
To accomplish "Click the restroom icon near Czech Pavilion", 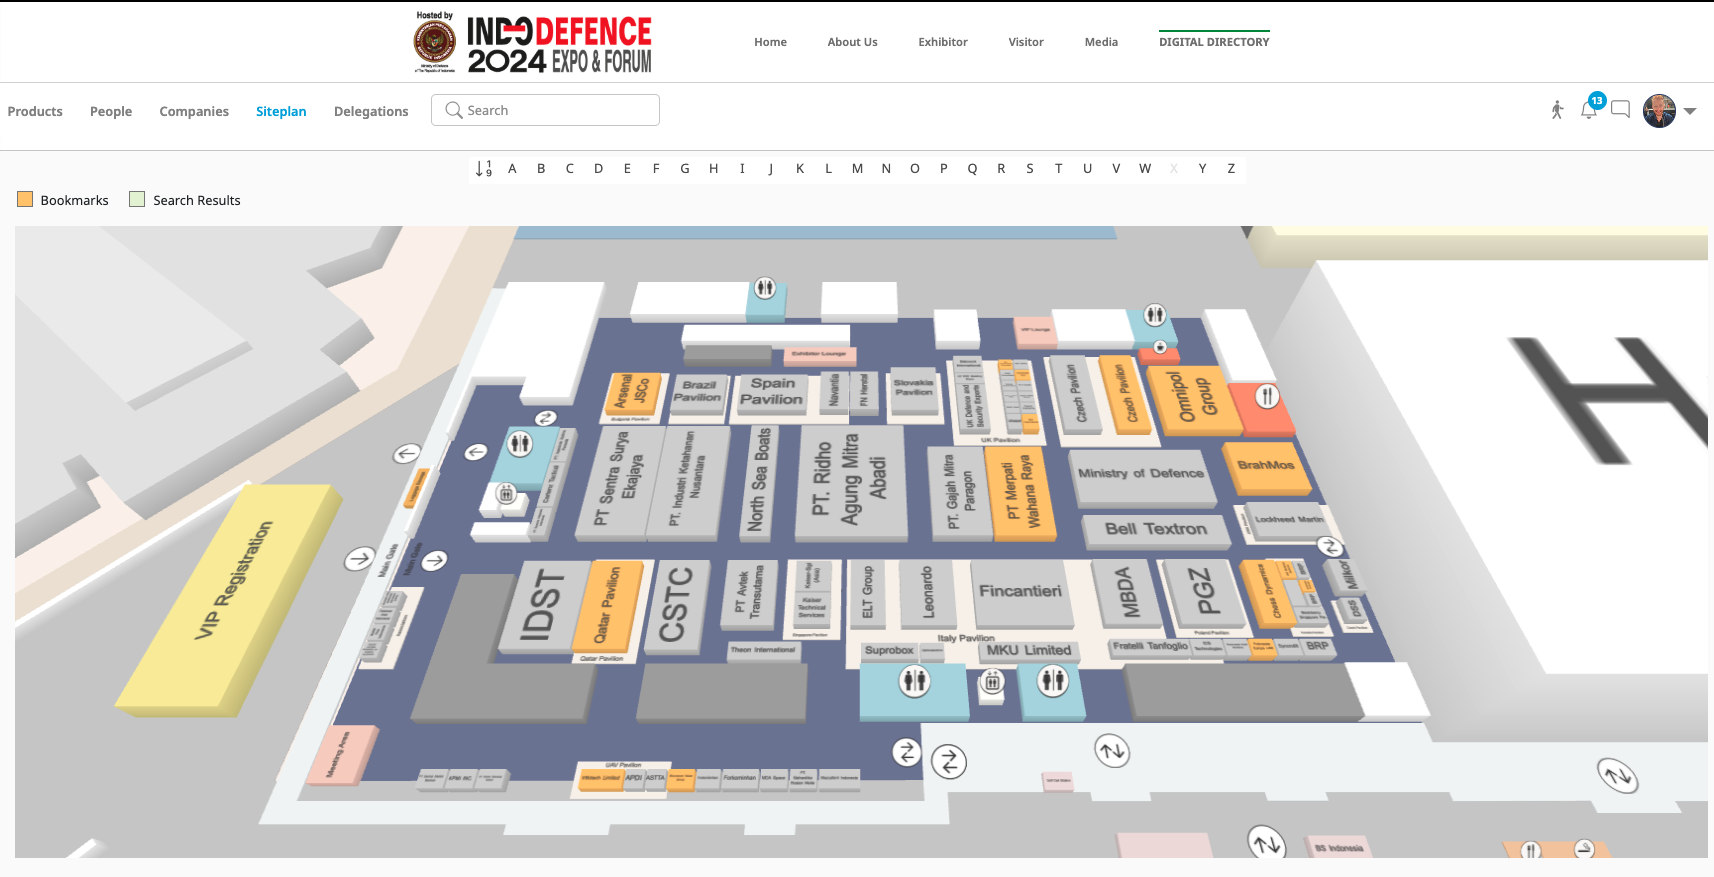I will point(1155,315).
